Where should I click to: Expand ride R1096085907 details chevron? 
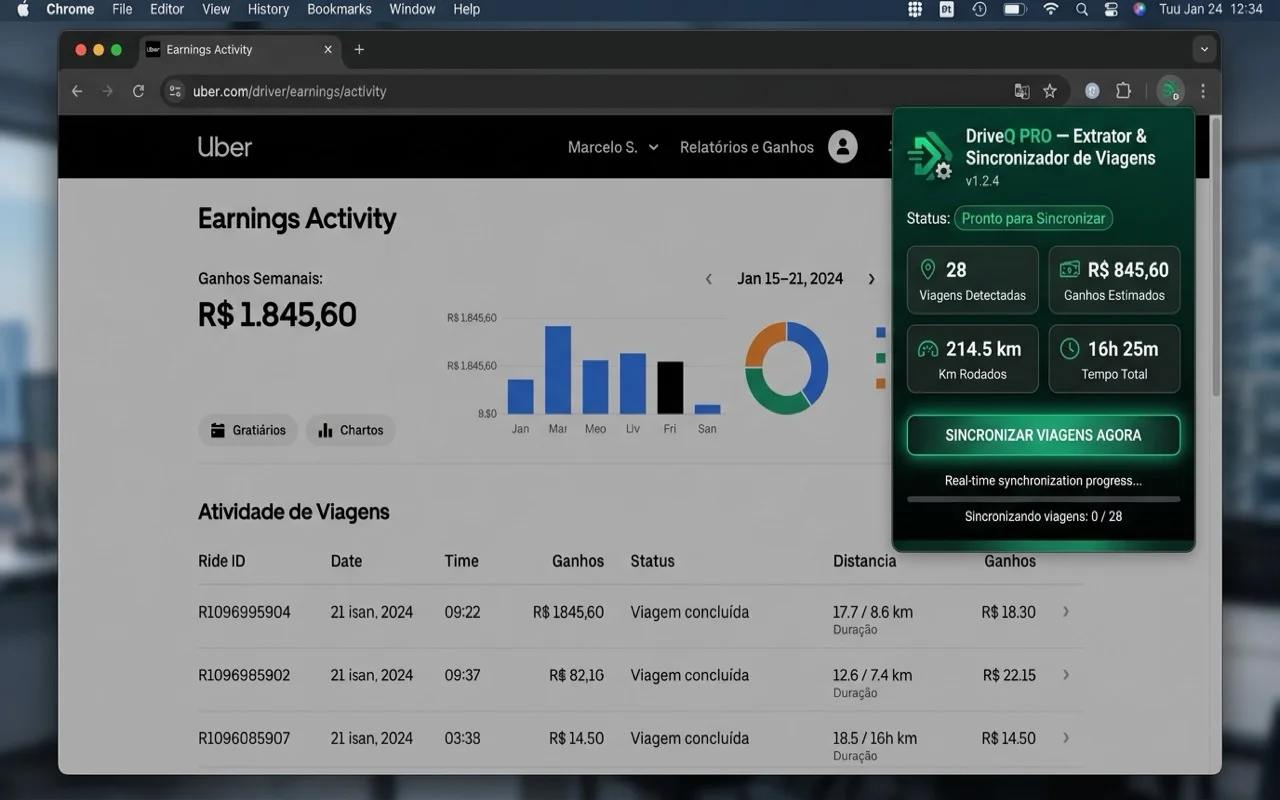(1066, 737)
